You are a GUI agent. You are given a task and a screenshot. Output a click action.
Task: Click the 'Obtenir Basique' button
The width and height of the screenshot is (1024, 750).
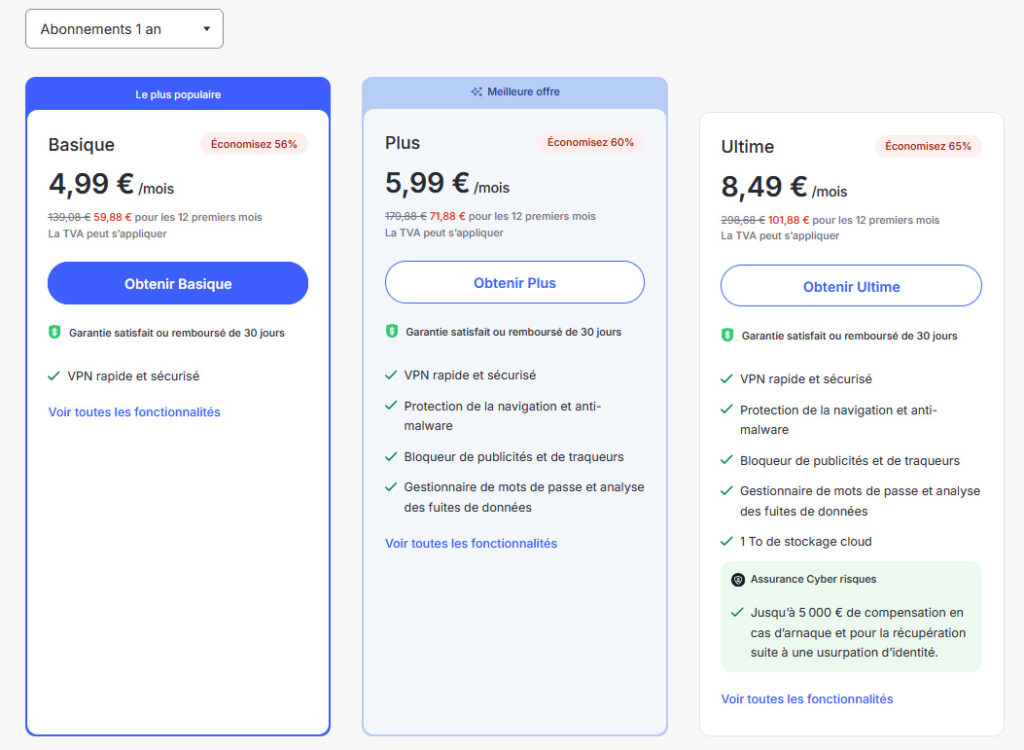(177, 284)
